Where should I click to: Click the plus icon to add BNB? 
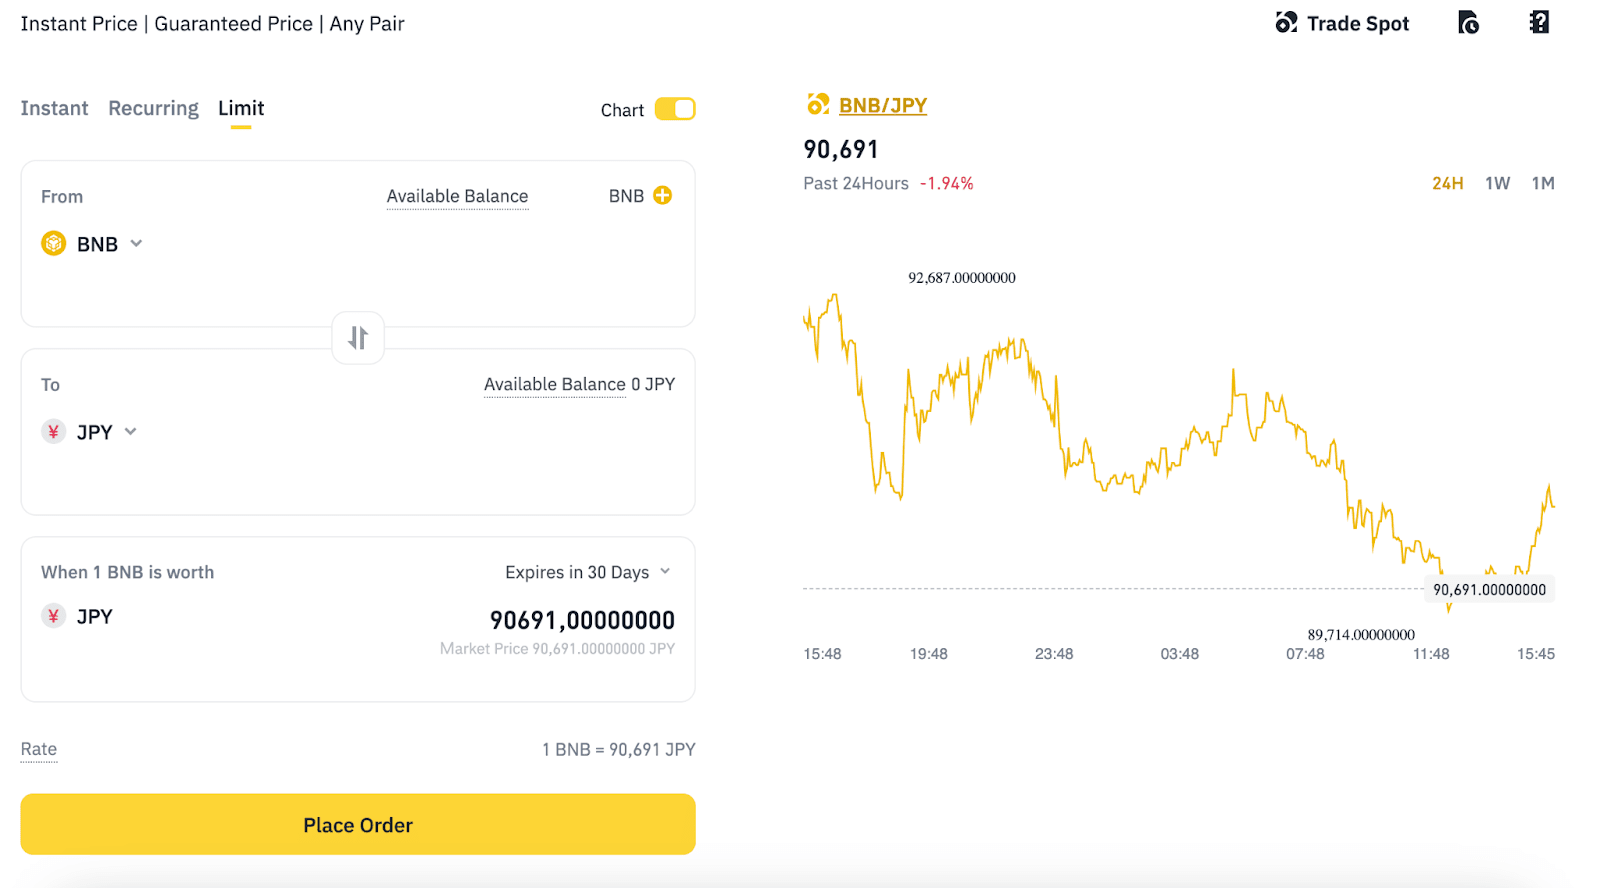662,195
